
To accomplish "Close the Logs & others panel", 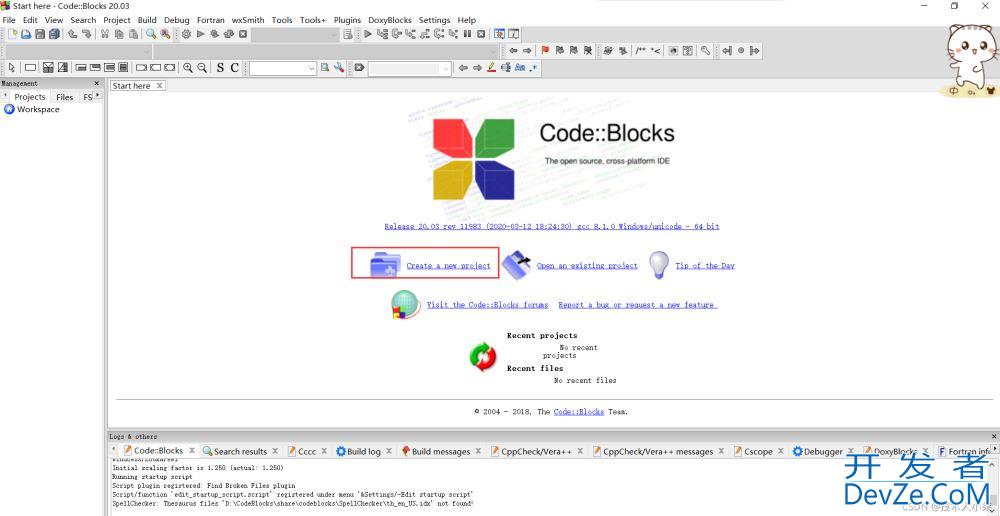I will (x=994, y=436).
